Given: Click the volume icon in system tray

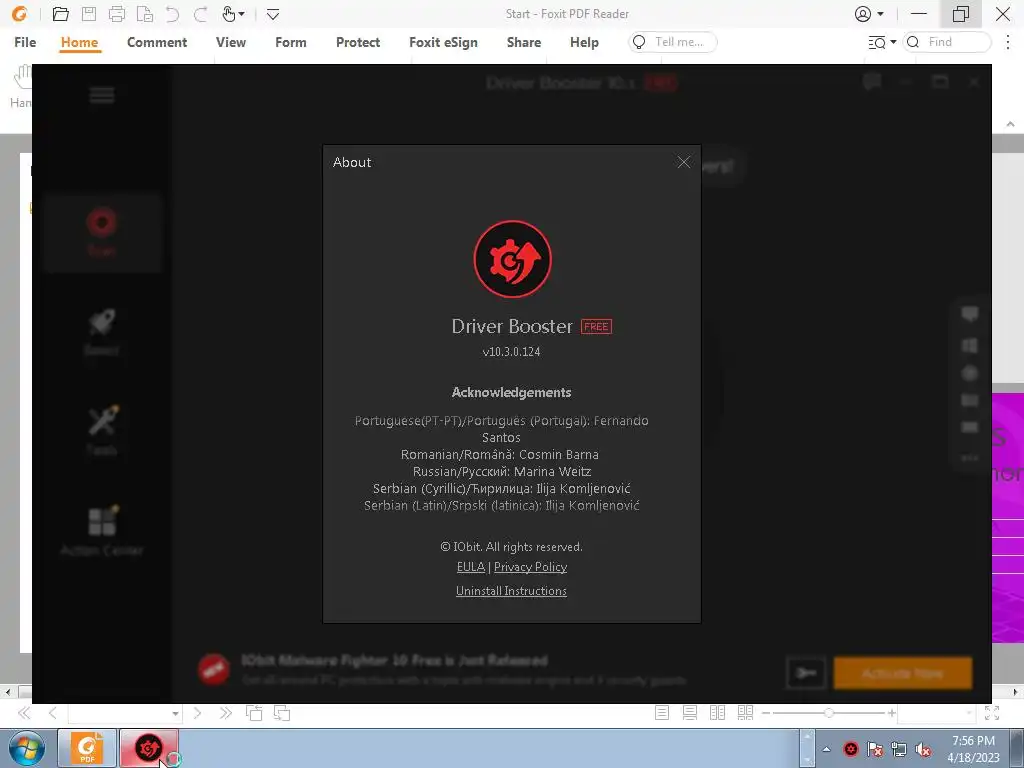Looking at the screenshot, I should [x=923, y=750].
